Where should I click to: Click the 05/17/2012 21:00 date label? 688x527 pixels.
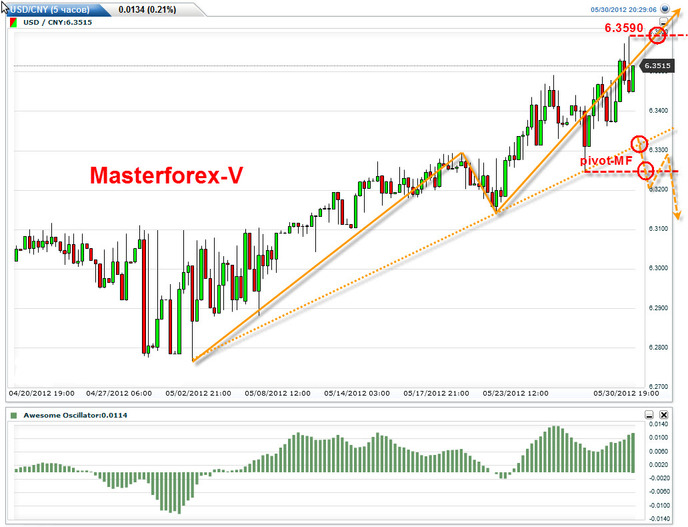437,394
